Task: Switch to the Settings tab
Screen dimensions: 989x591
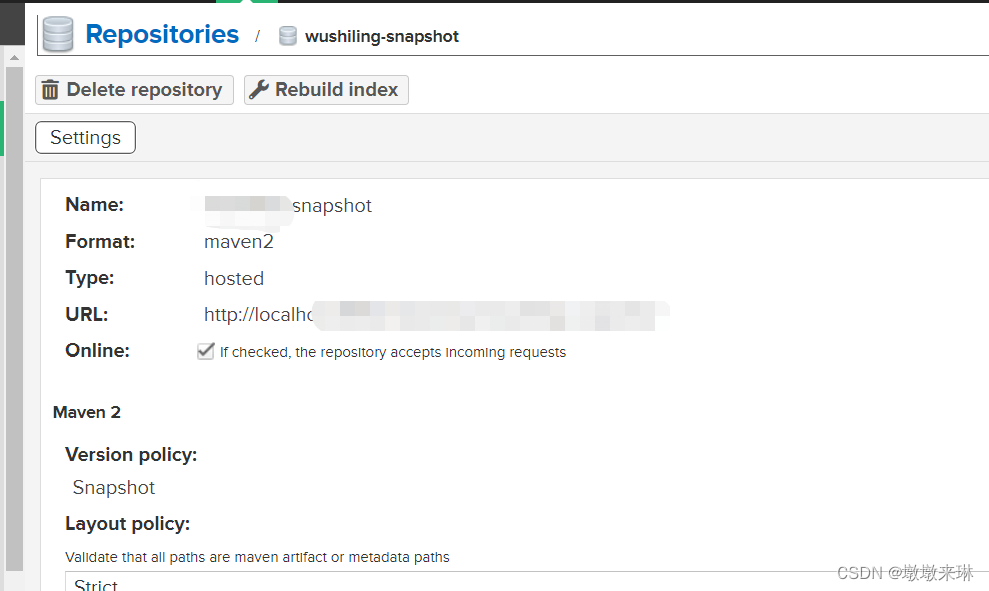Action: pyautogui.click(x=85, y=137)
